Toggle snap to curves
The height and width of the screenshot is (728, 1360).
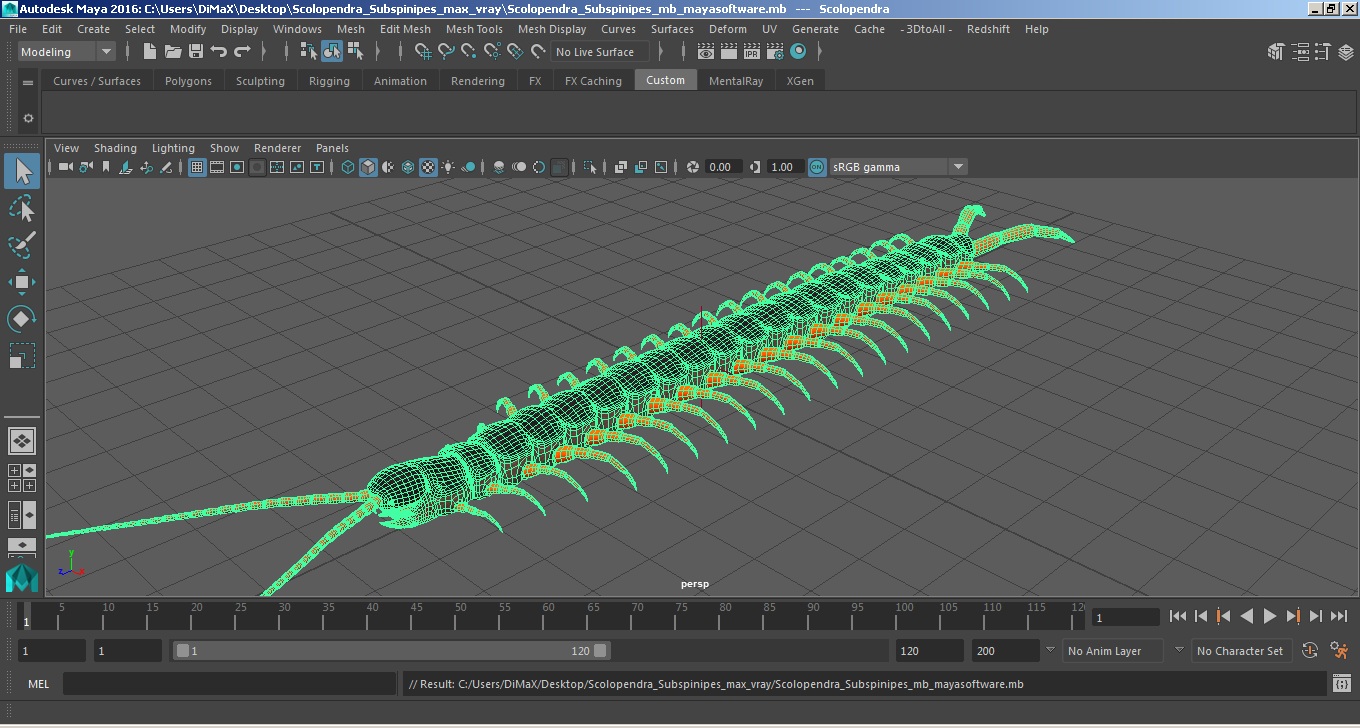tap(446, 52)
